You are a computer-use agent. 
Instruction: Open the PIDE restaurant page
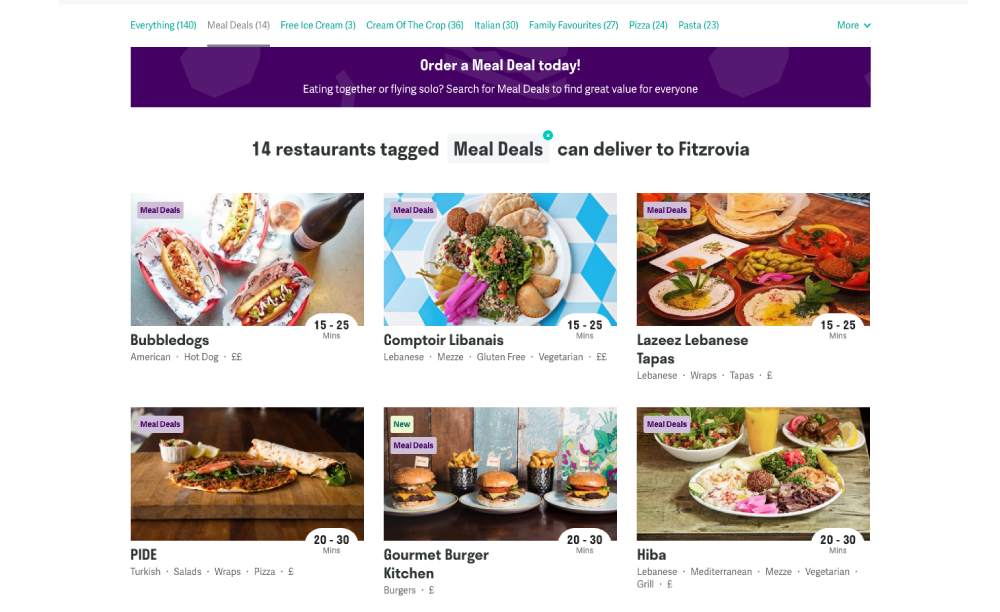pos(144,554)
